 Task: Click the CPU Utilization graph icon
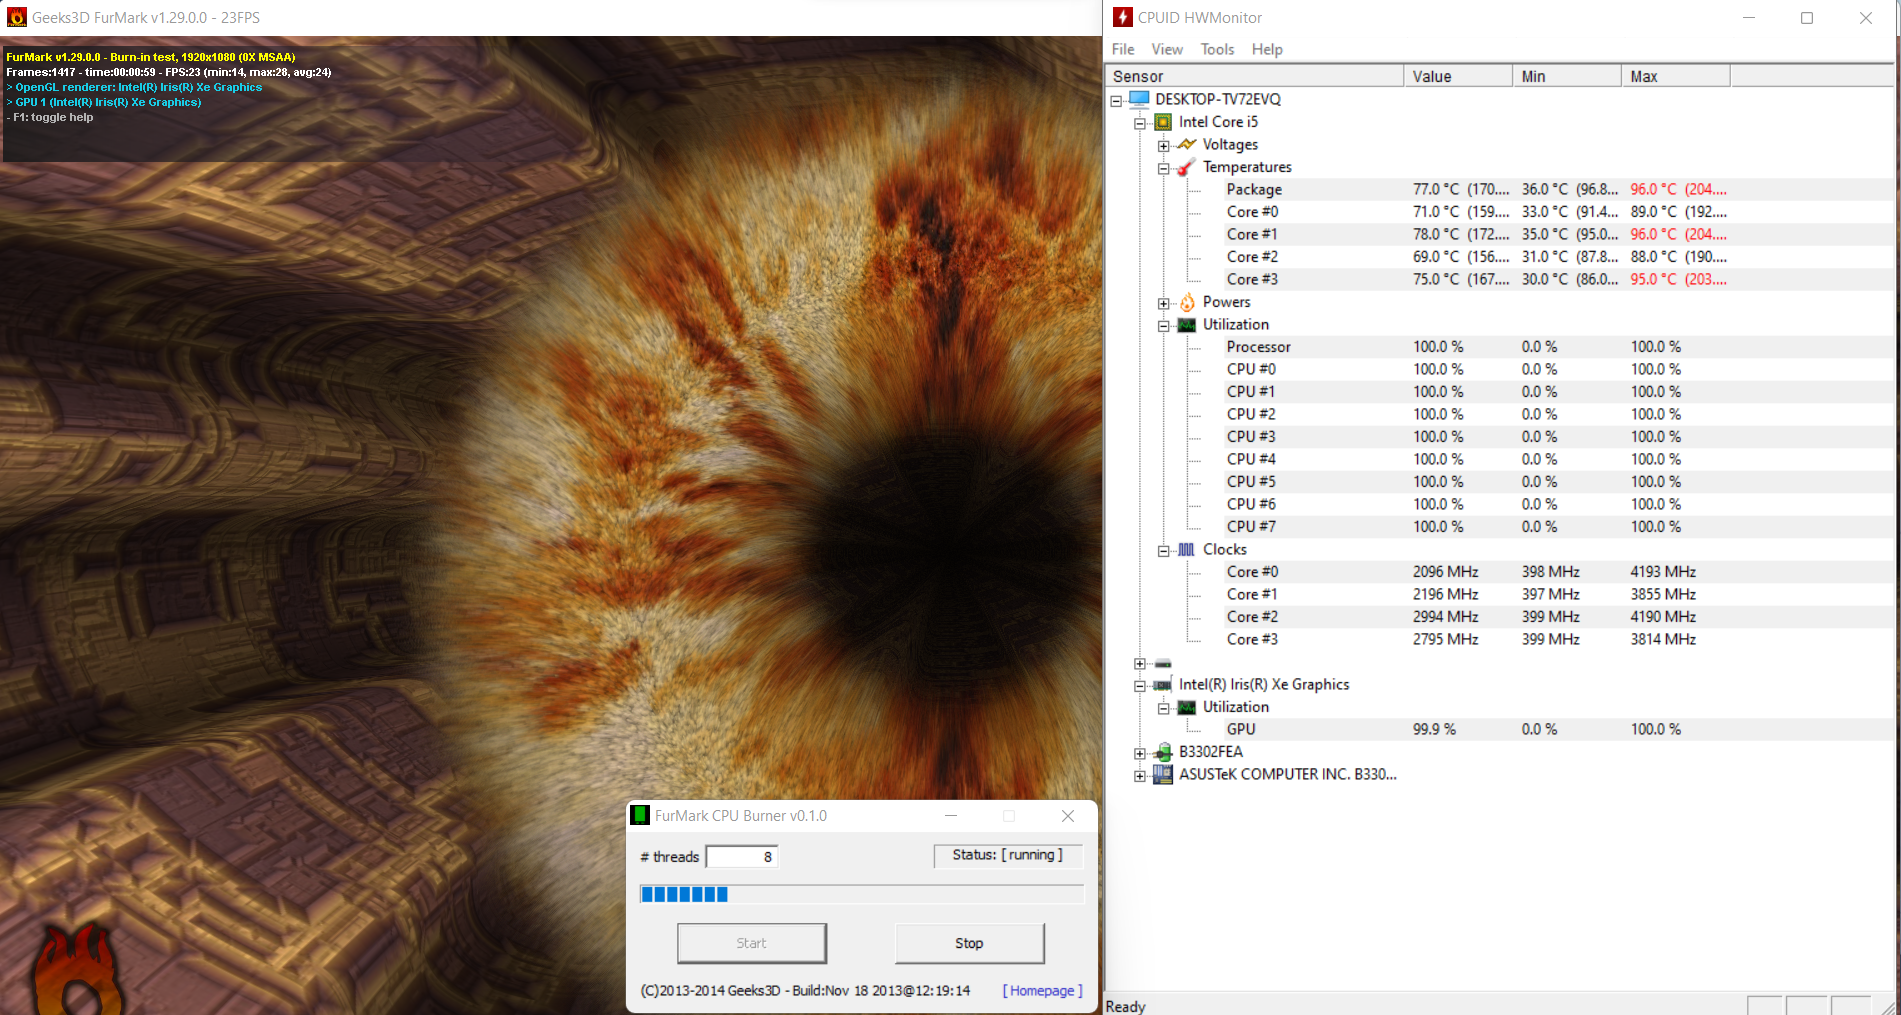(1187, 325)
